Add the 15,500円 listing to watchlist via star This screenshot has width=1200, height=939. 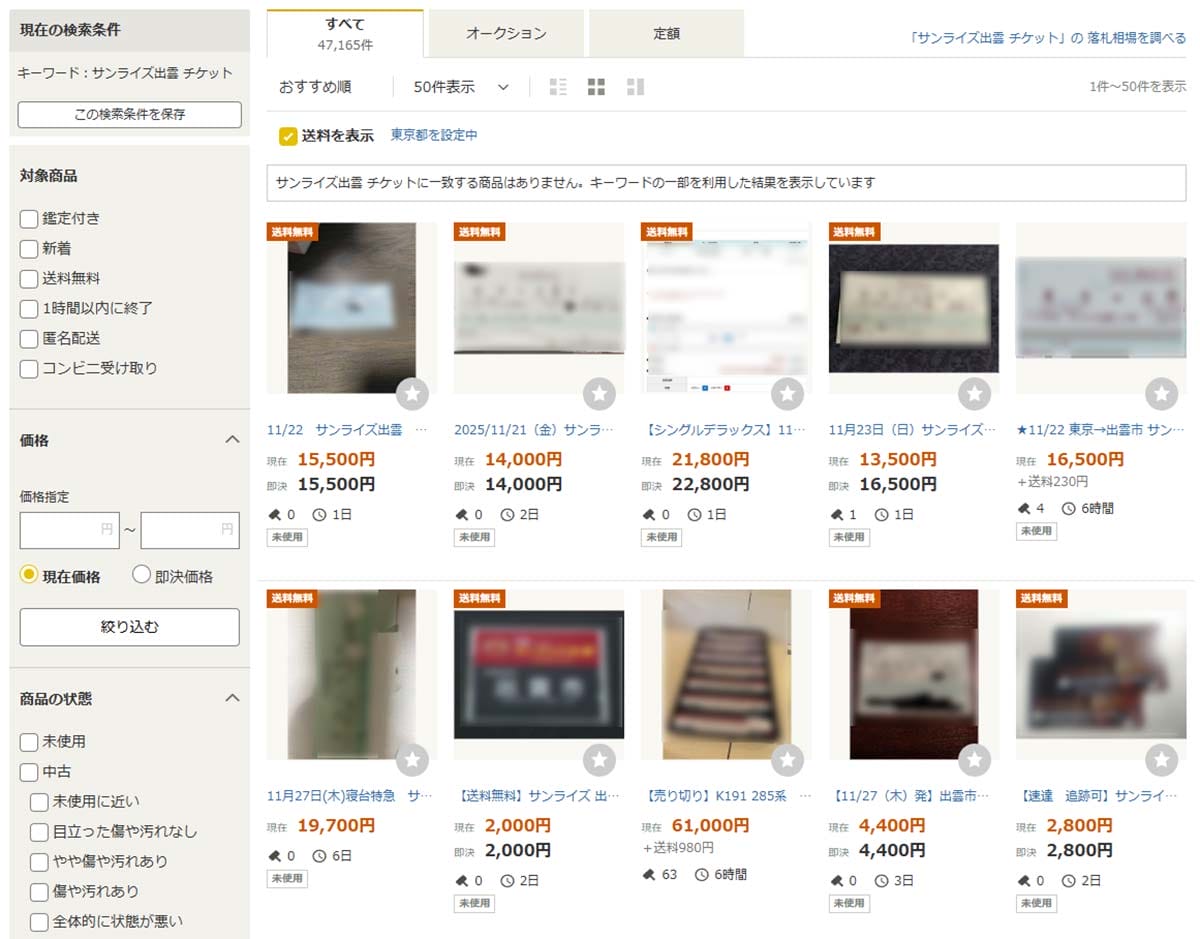coord(412,394)
